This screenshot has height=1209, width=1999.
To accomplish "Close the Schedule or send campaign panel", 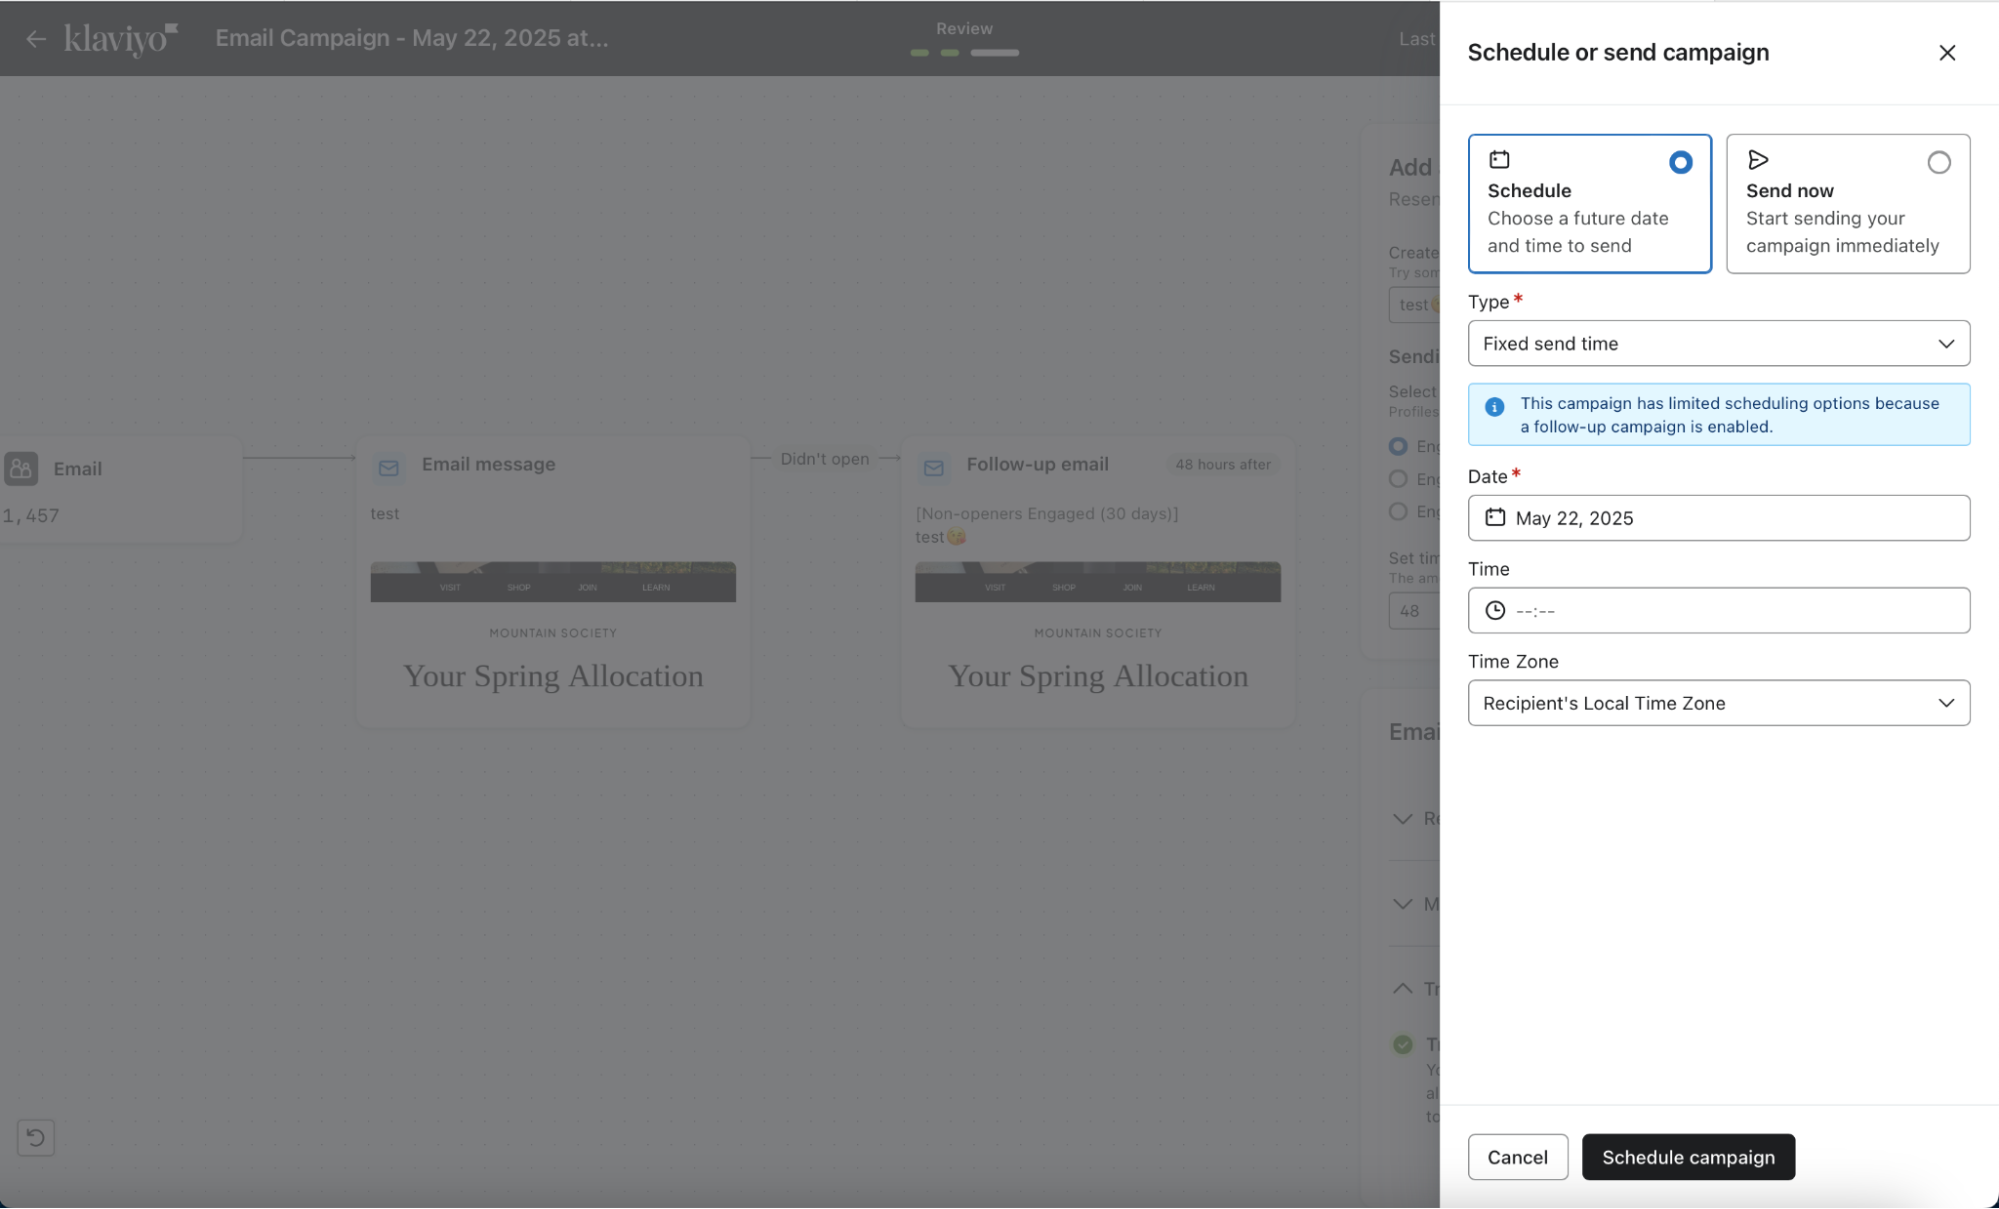I will tap(1946, 53).
